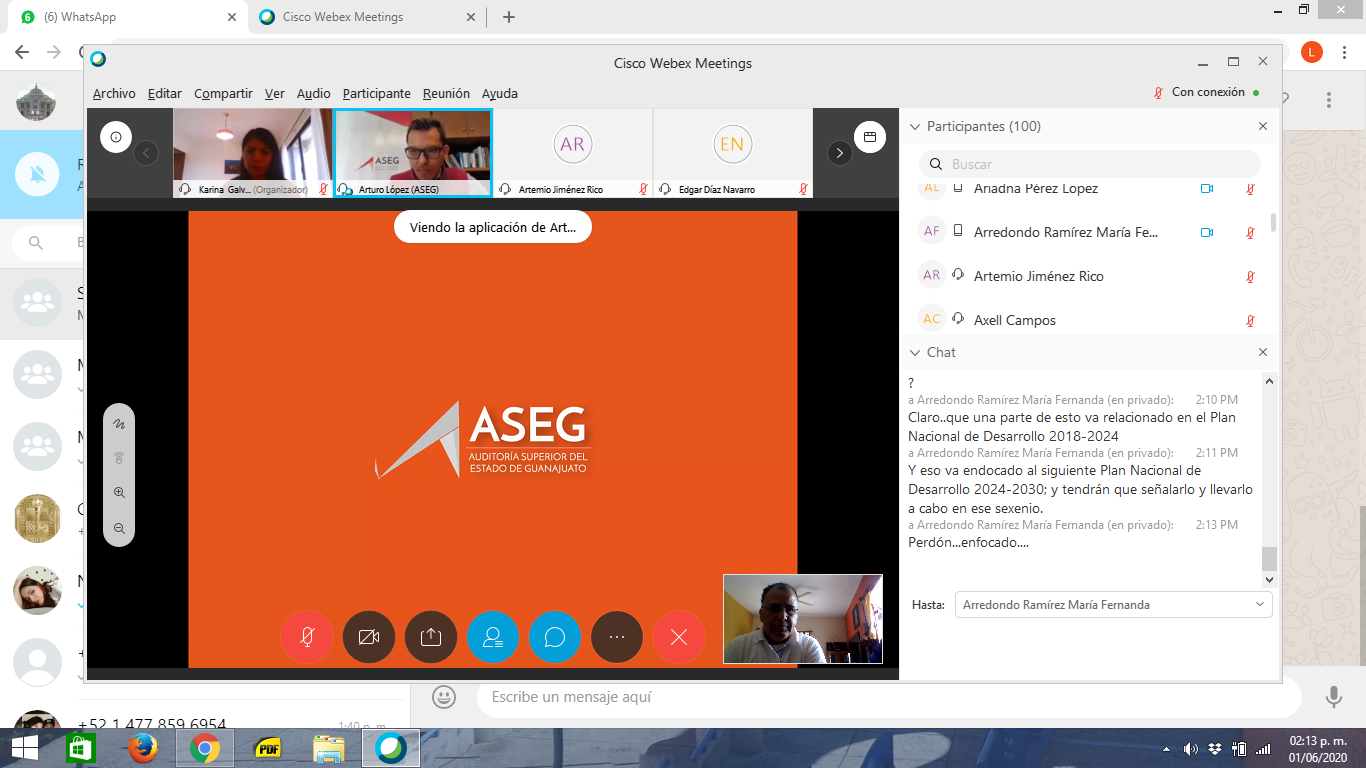This screenshot has width=1366, height=768.
Task: Show next video thumbnails with right arrow
Action: pos(840,153)
